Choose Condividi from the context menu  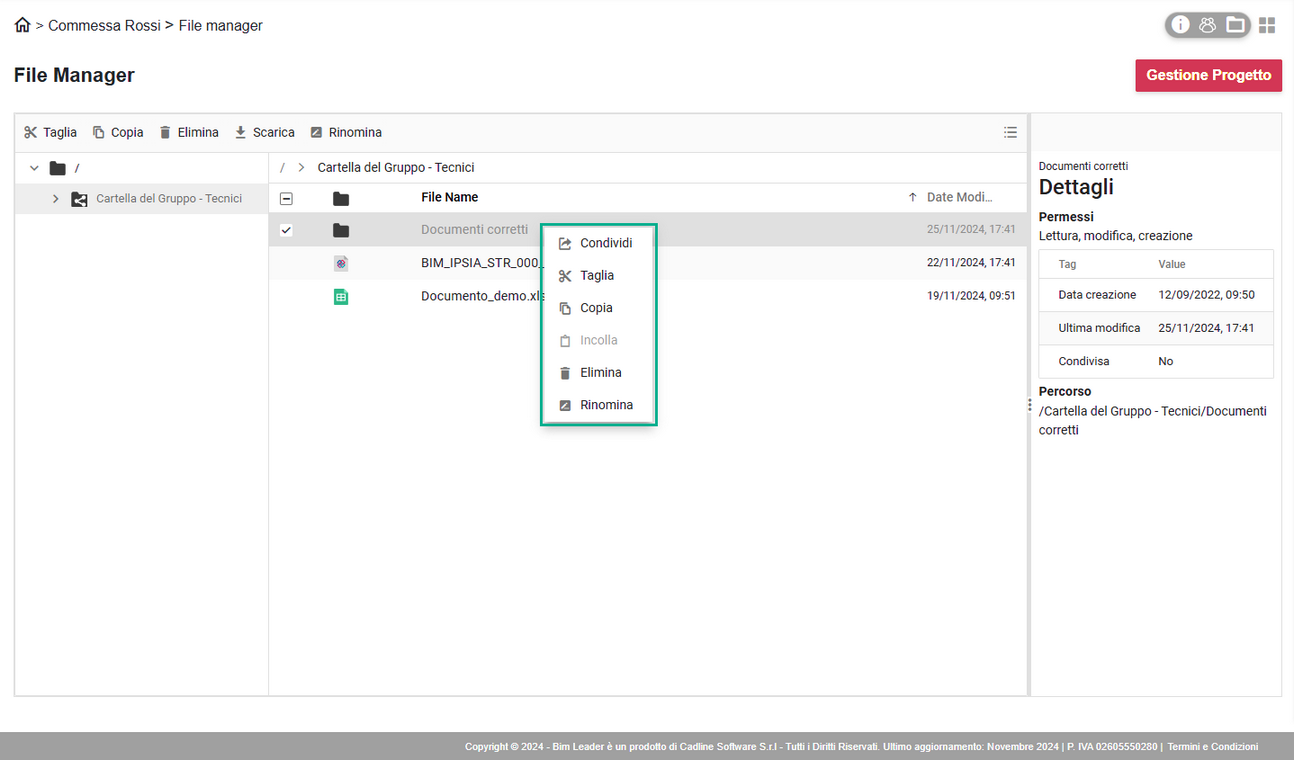[x=606, y=242]
